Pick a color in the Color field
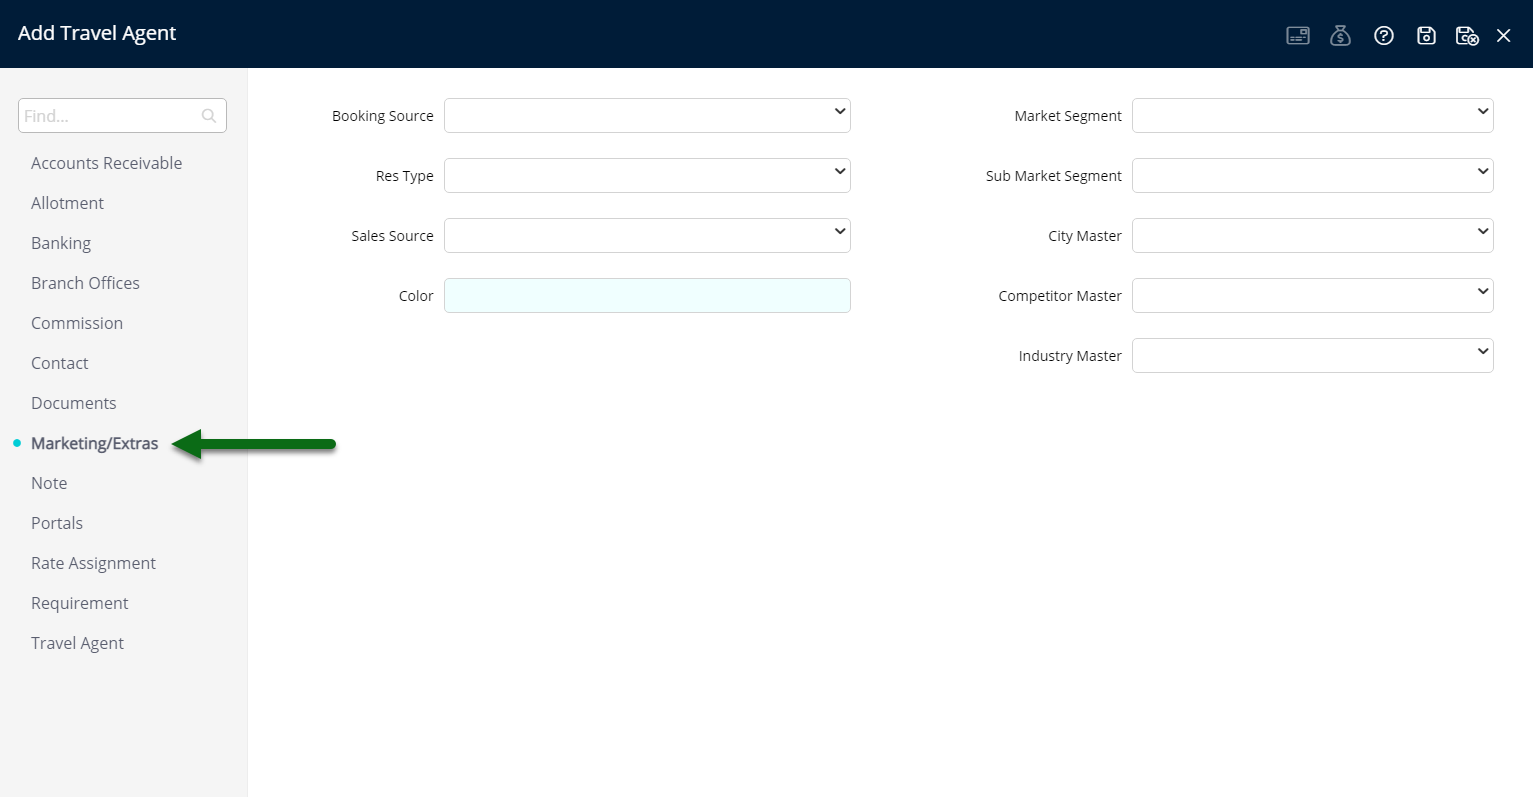The width and height of the screenshot is (1533, 797). (x=647, y=295)
